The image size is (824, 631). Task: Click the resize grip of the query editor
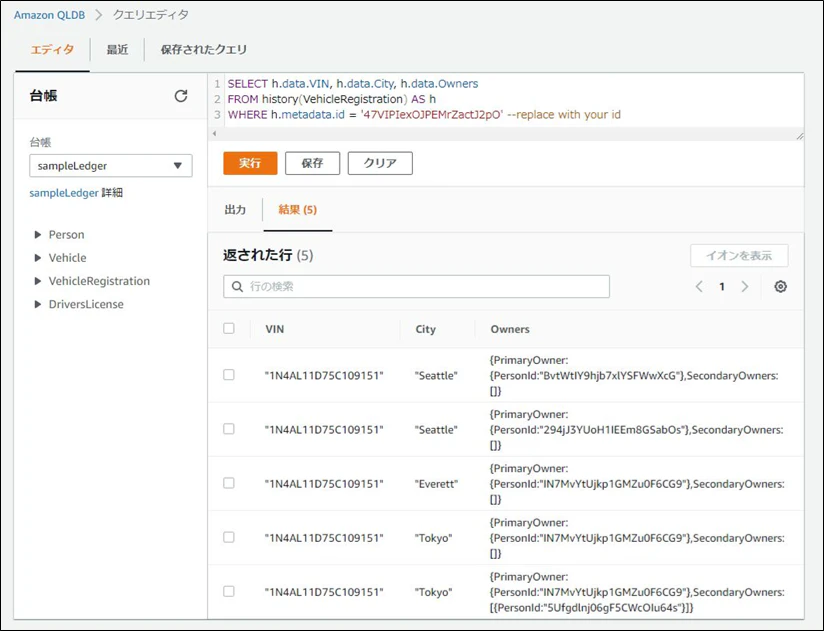(799, 136)
